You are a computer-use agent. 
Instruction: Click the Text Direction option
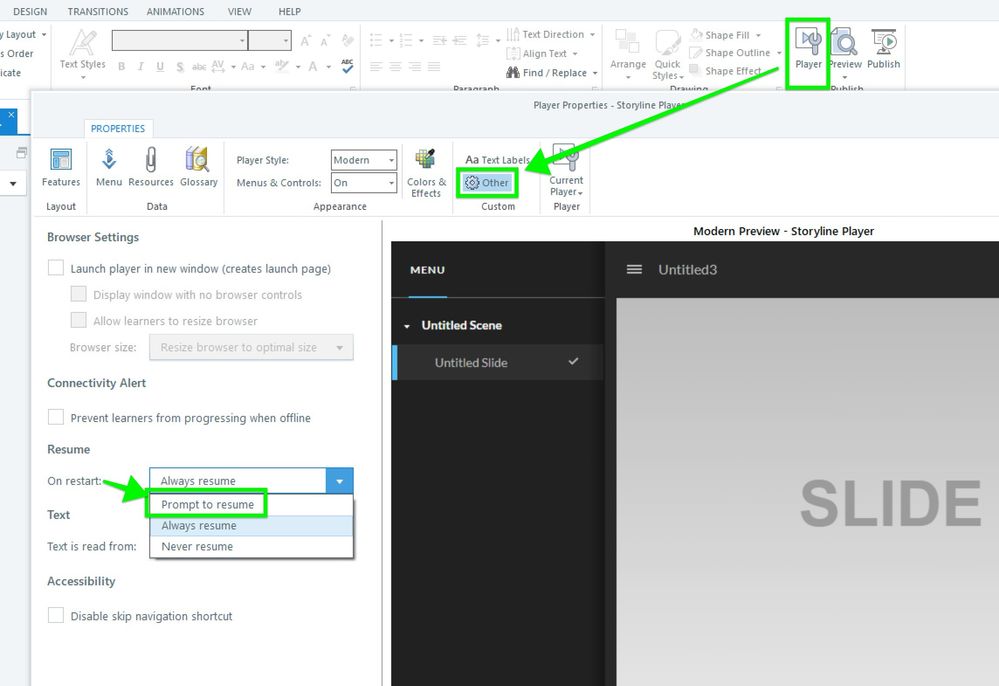(545, 34)
